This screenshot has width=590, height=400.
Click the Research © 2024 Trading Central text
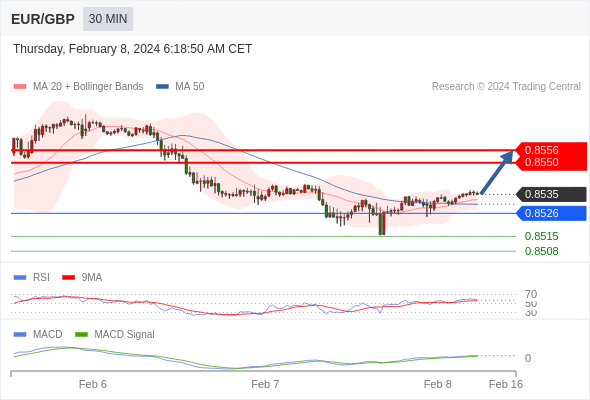point(506,87)
